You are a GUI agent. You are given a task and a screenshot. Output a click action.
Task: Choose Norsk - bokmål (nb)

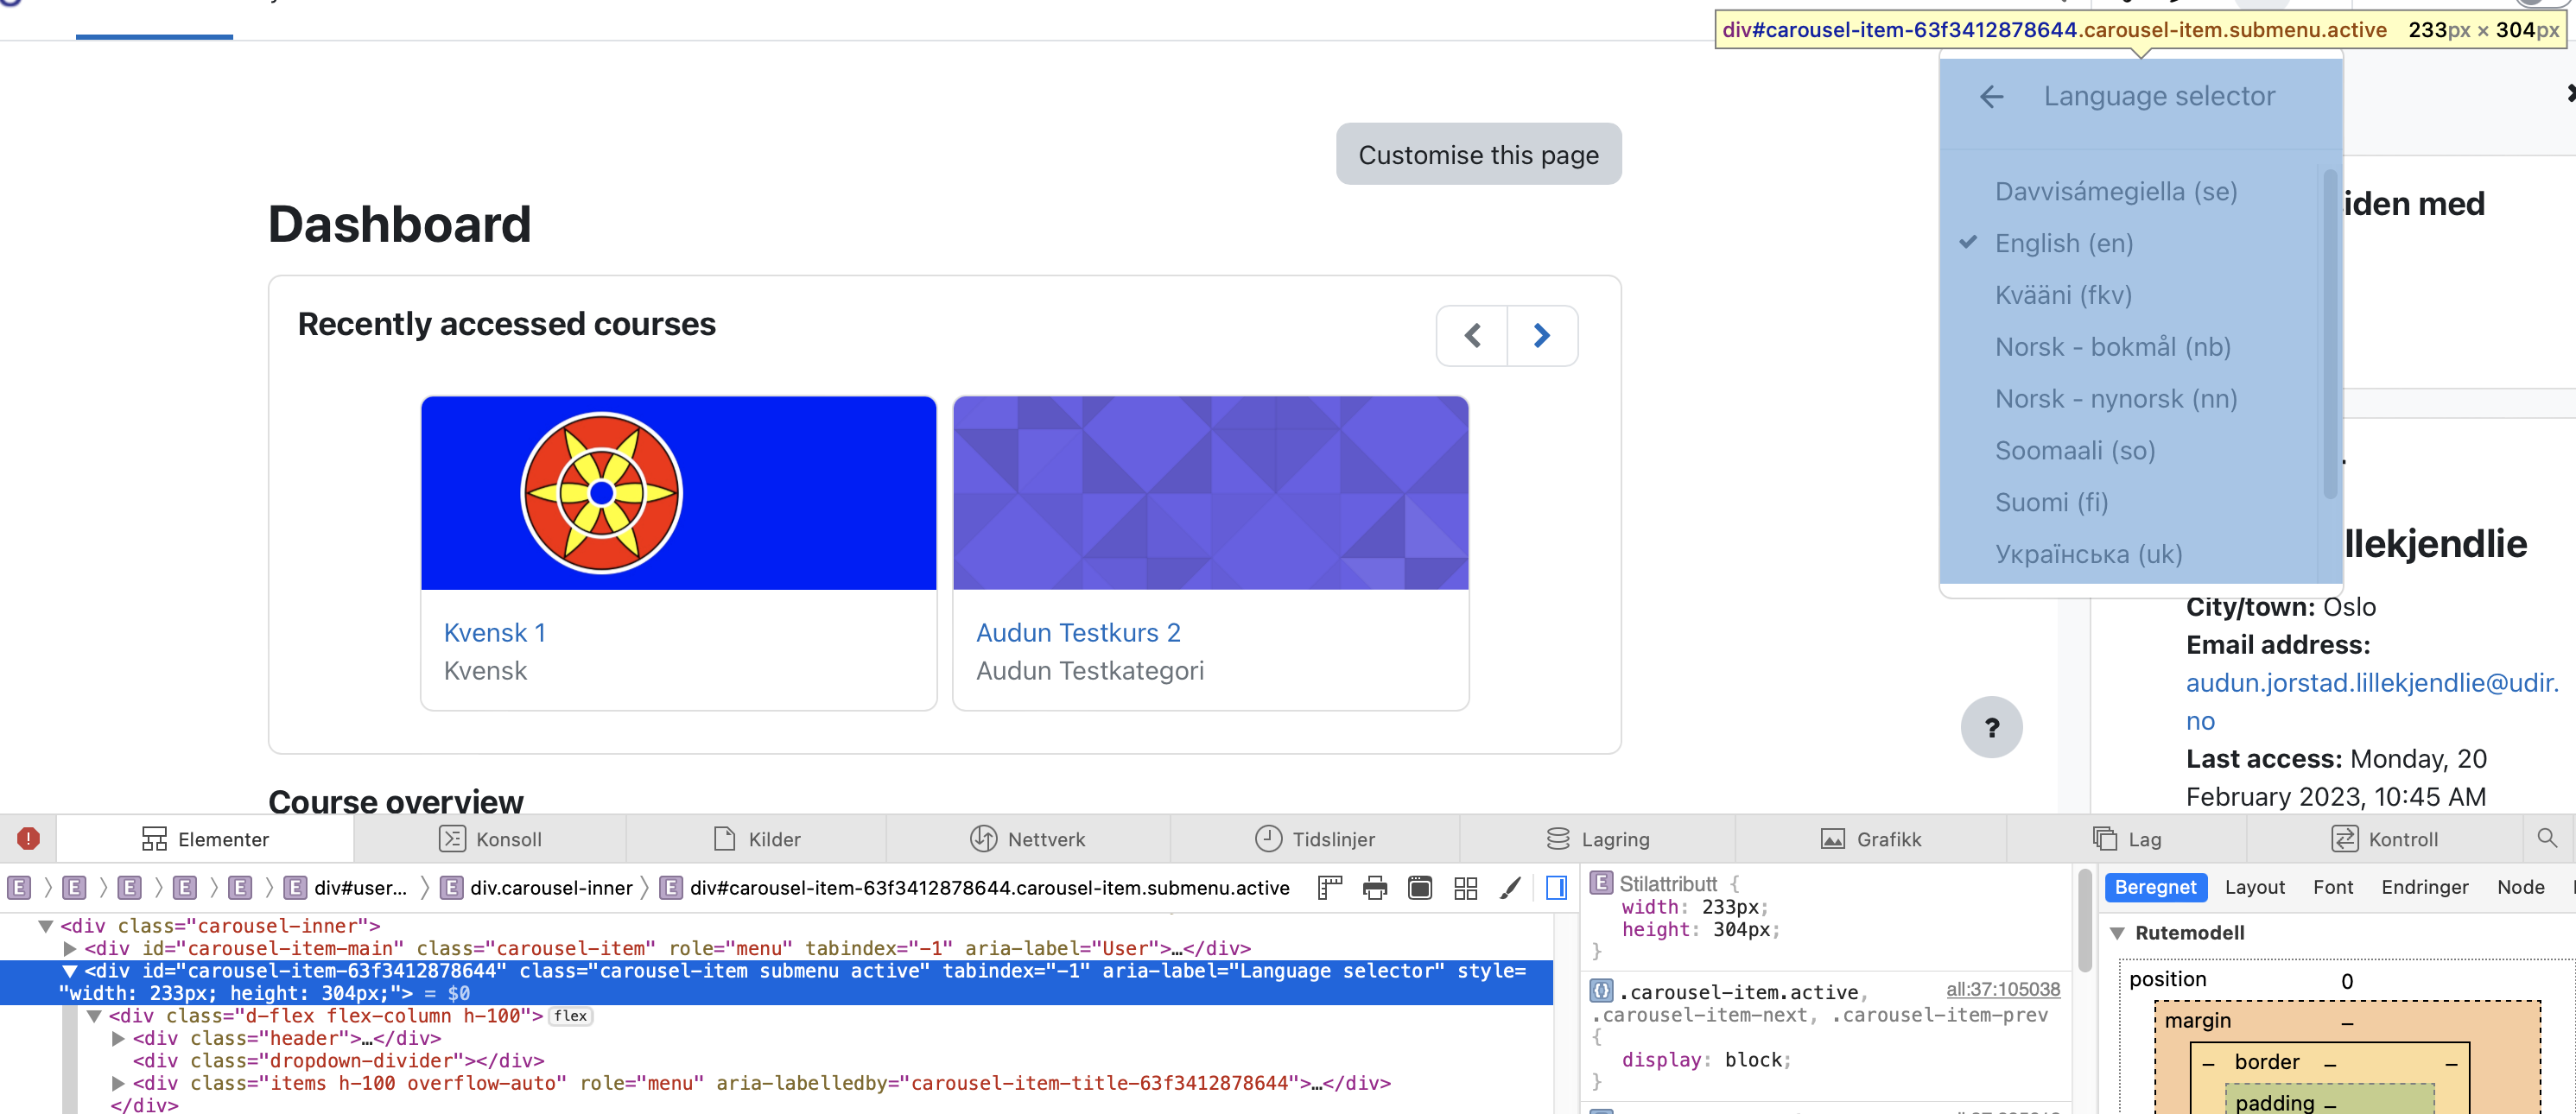tap(2112, 347)
